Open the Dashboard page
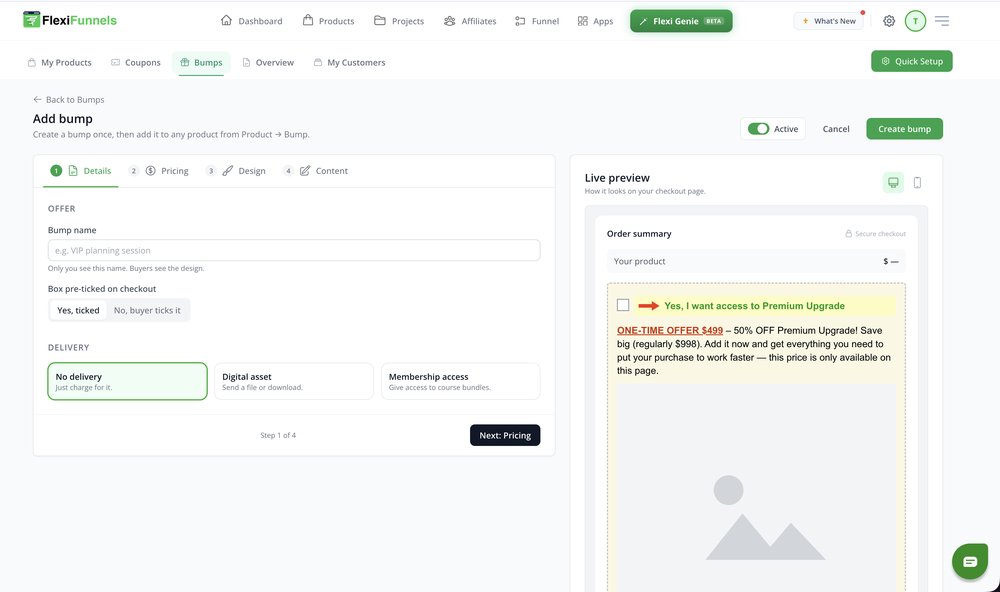This screenshot has height=592, width=1000. [x=251, y=21]
